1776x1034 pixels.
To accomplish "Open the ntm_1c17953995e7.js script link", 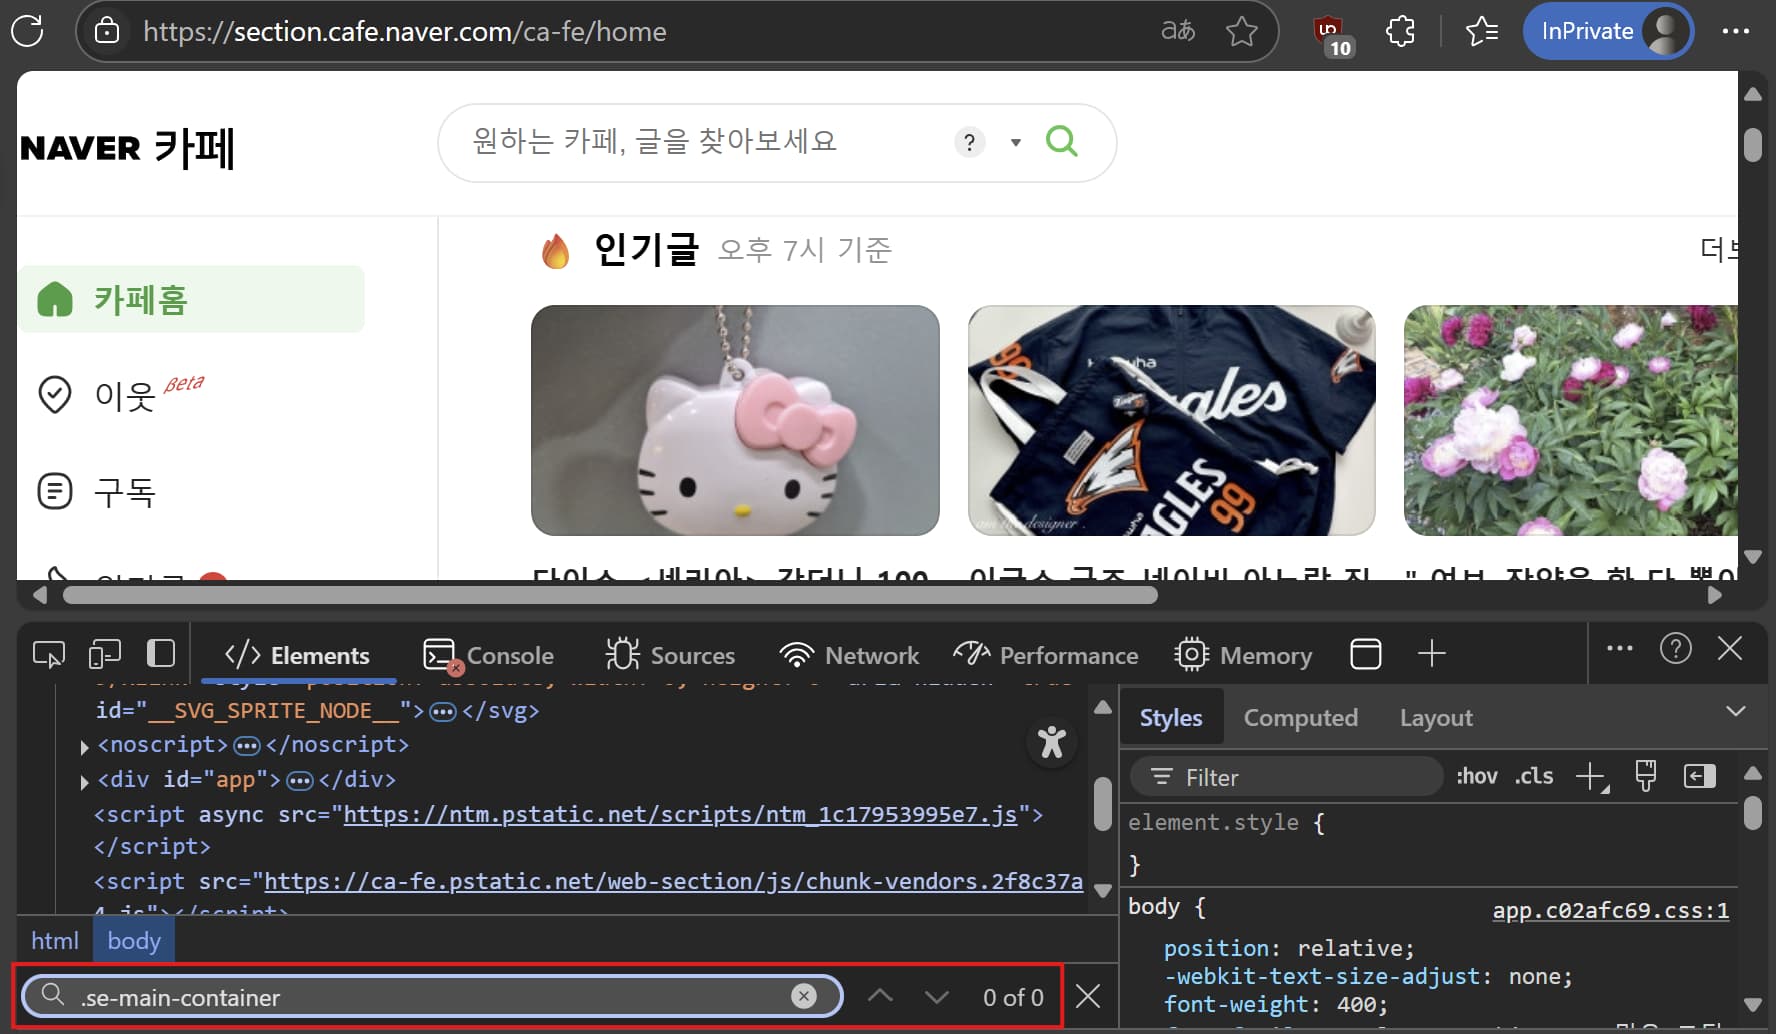I will pyautogui.click(x=680, y=814).
